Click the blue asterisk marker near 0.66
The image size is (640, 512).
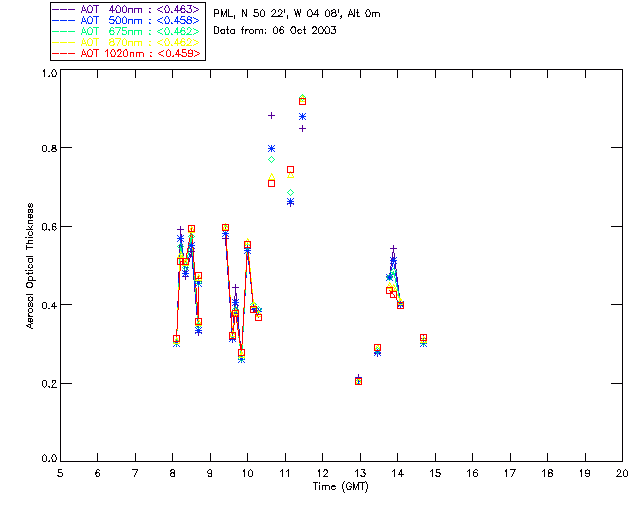point(290,202)
